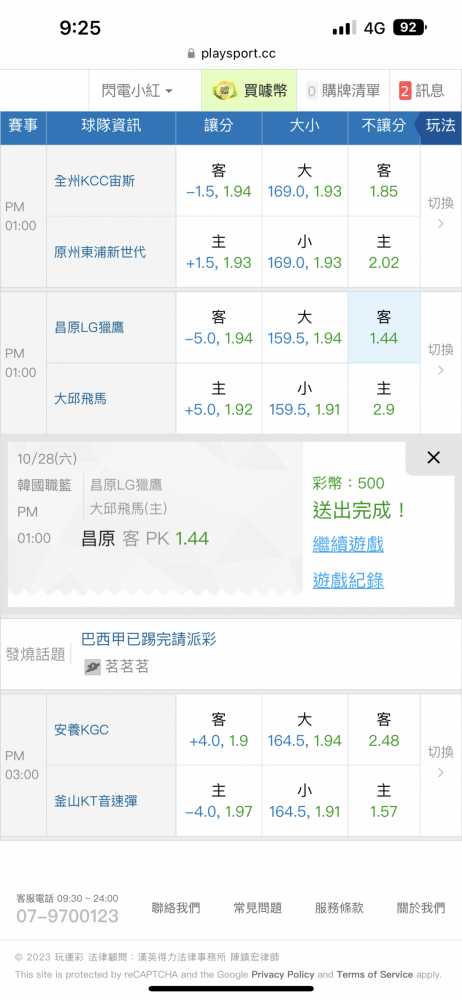Viewport: 462px width, 1000px height.
Task: Click the coin icon beside 買噱幣
Action: [x=225, y=91]
